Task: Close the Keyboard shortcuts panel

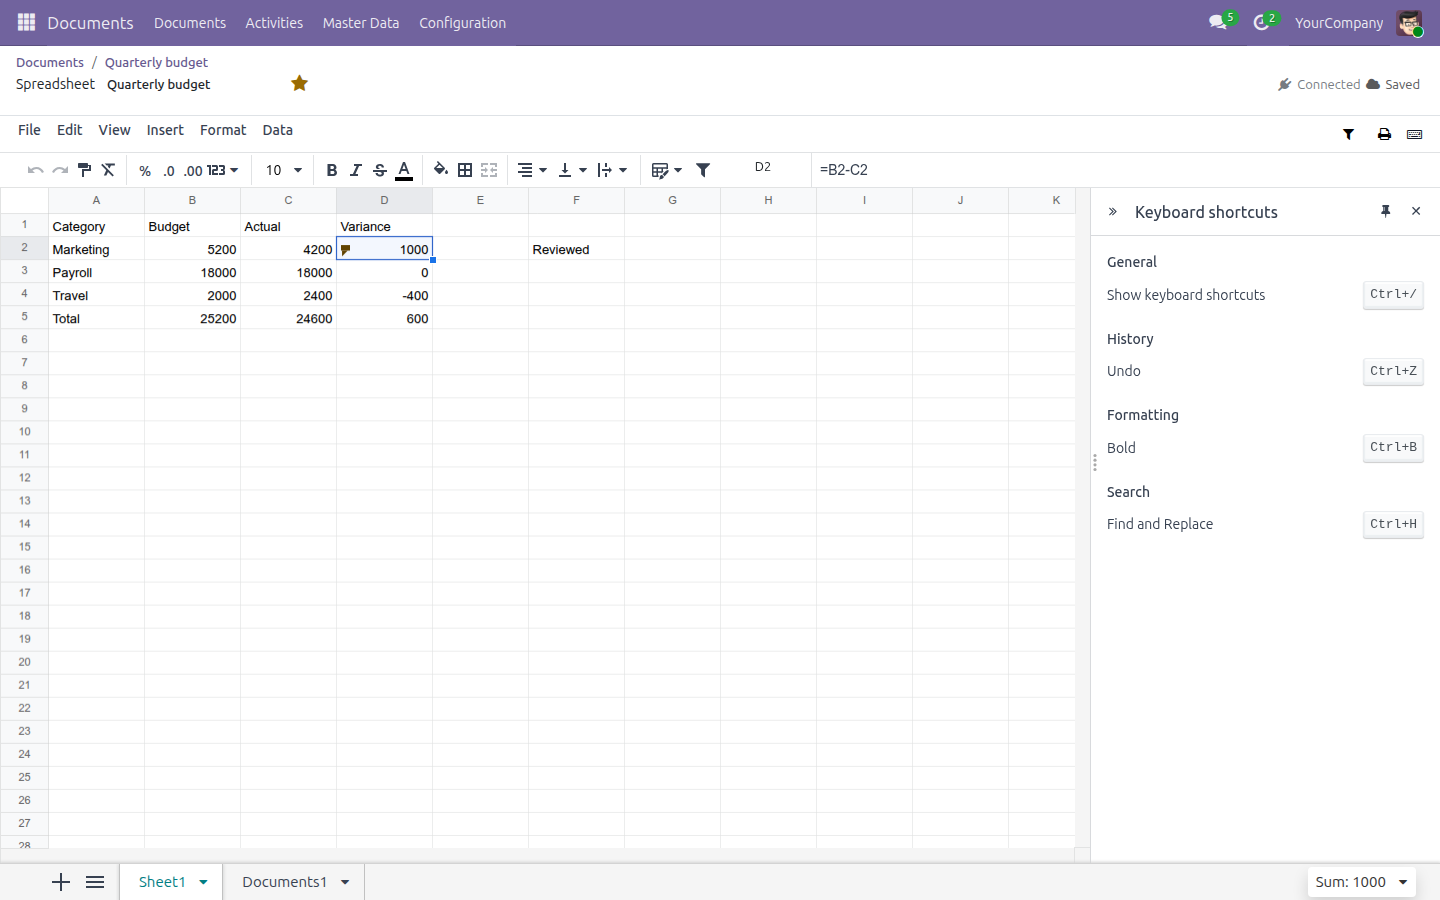Action: [1416, 211]
